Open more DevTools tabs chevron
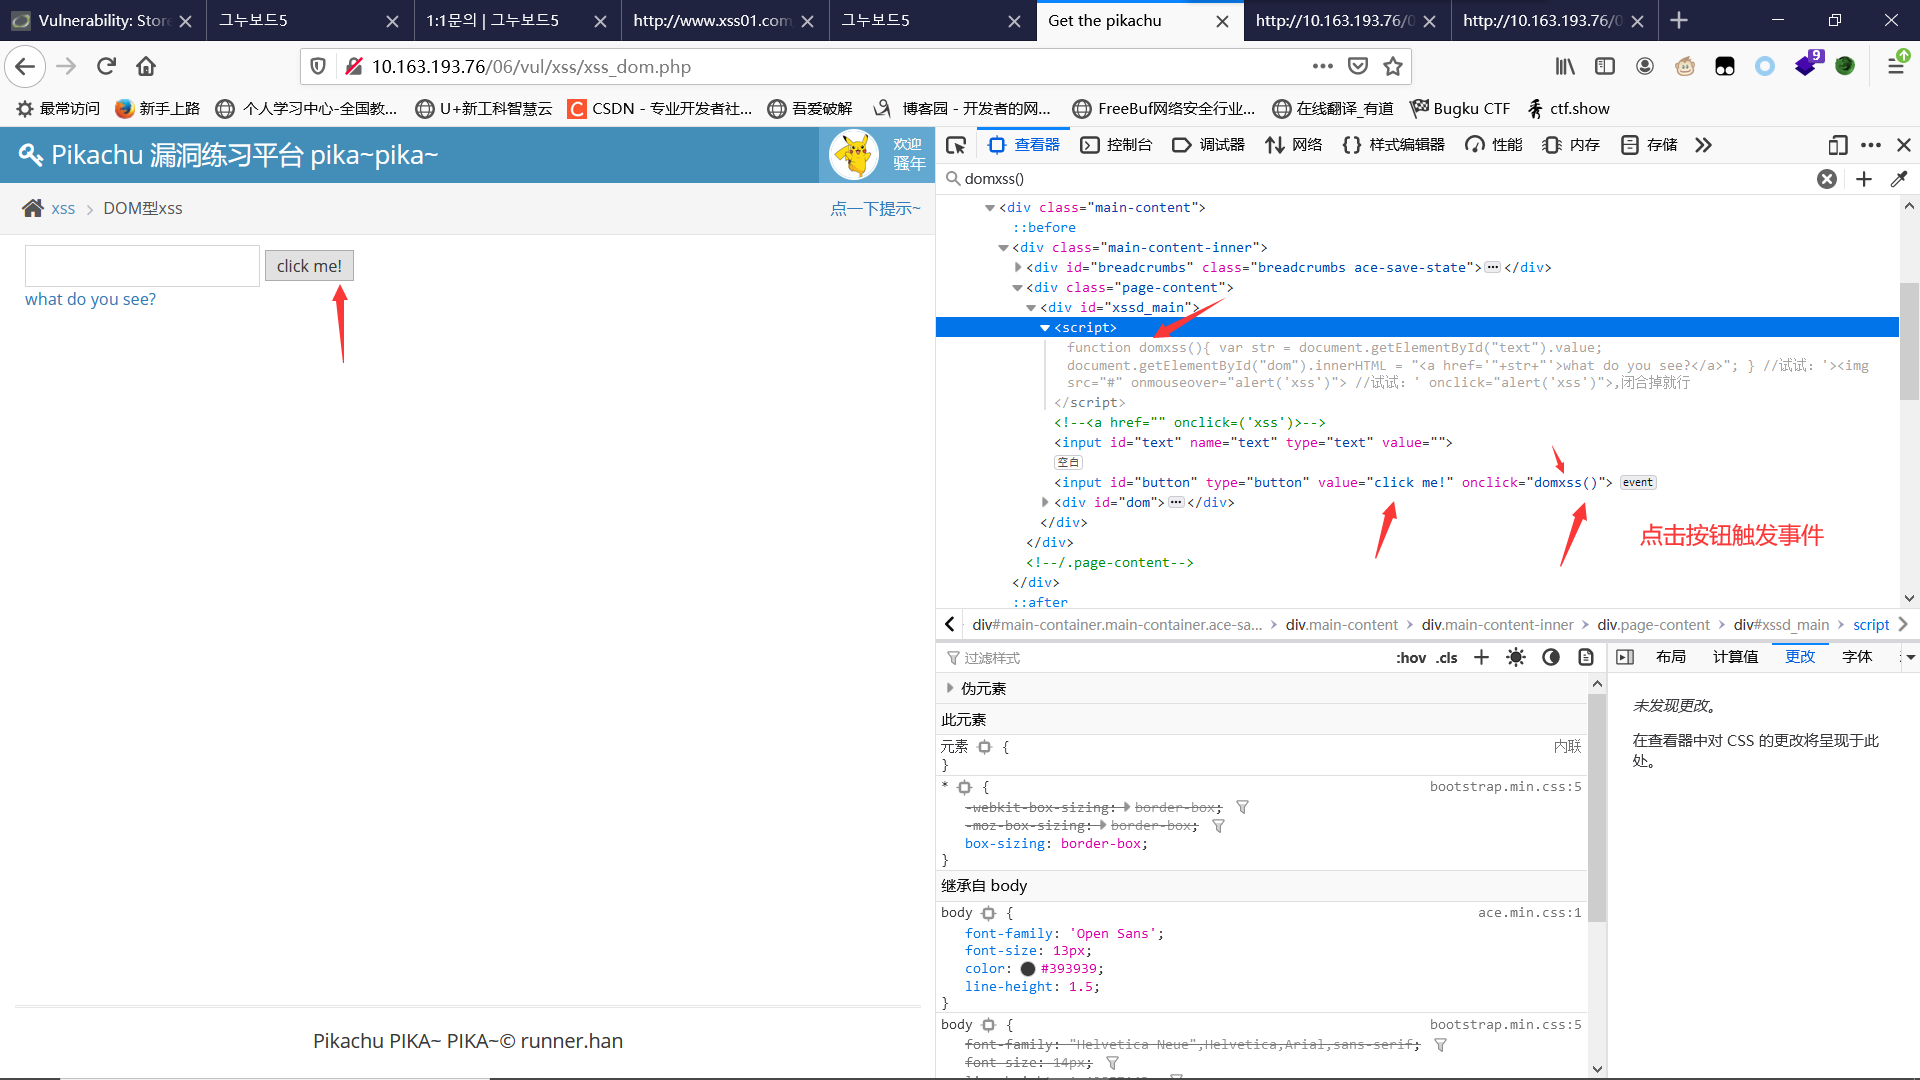 click(1703, 145)
